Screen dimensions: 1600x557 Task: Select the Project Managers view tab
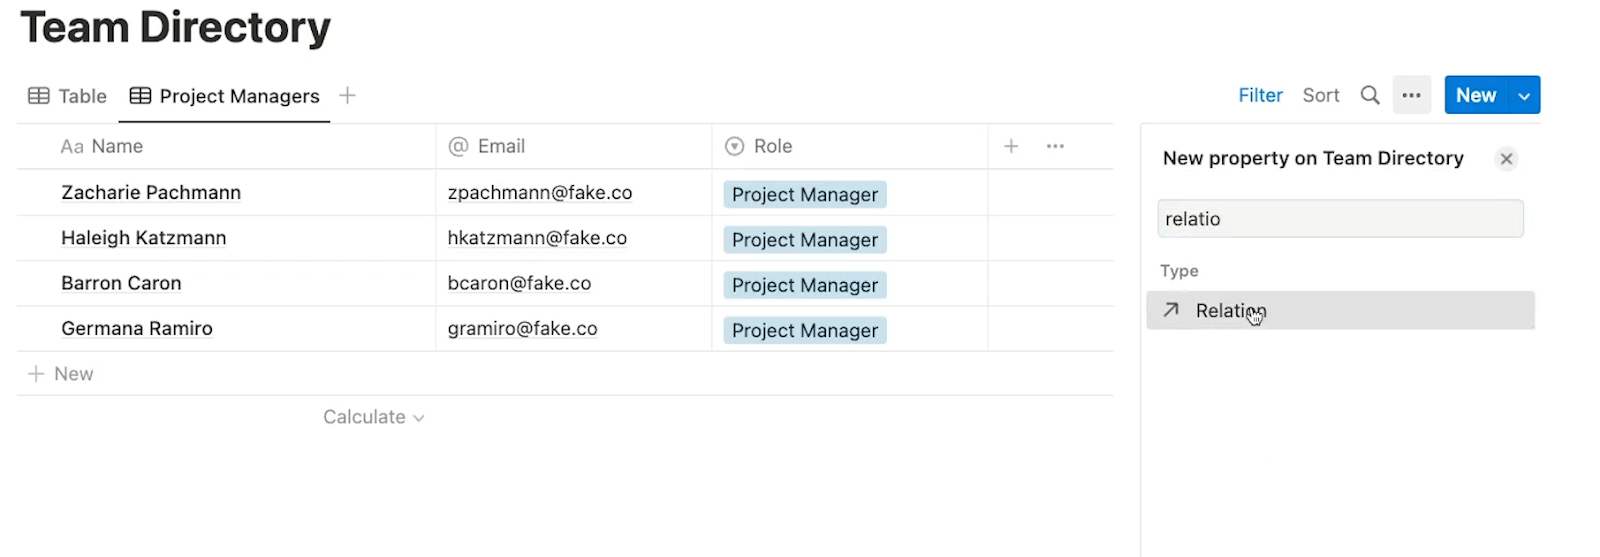tap(225, 96)
